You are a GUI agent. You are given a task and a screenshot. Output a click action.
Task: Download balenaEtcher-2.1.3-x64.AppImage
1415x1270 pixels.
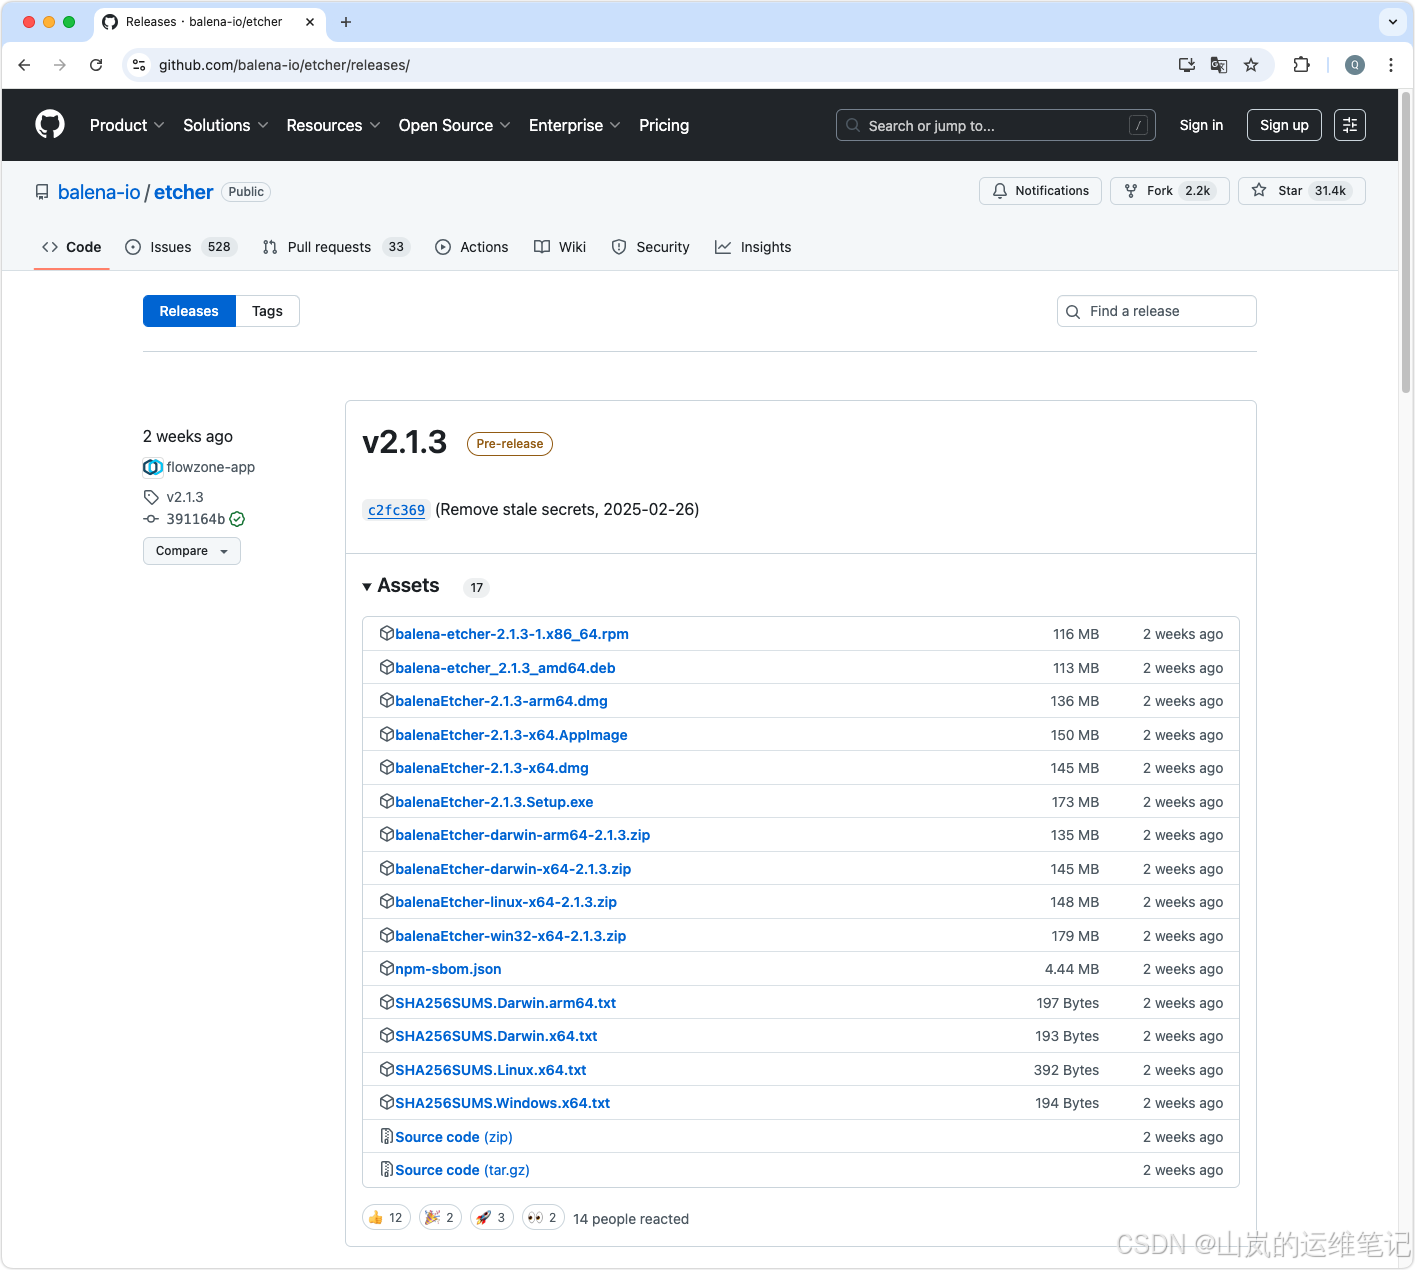point(511,735)
